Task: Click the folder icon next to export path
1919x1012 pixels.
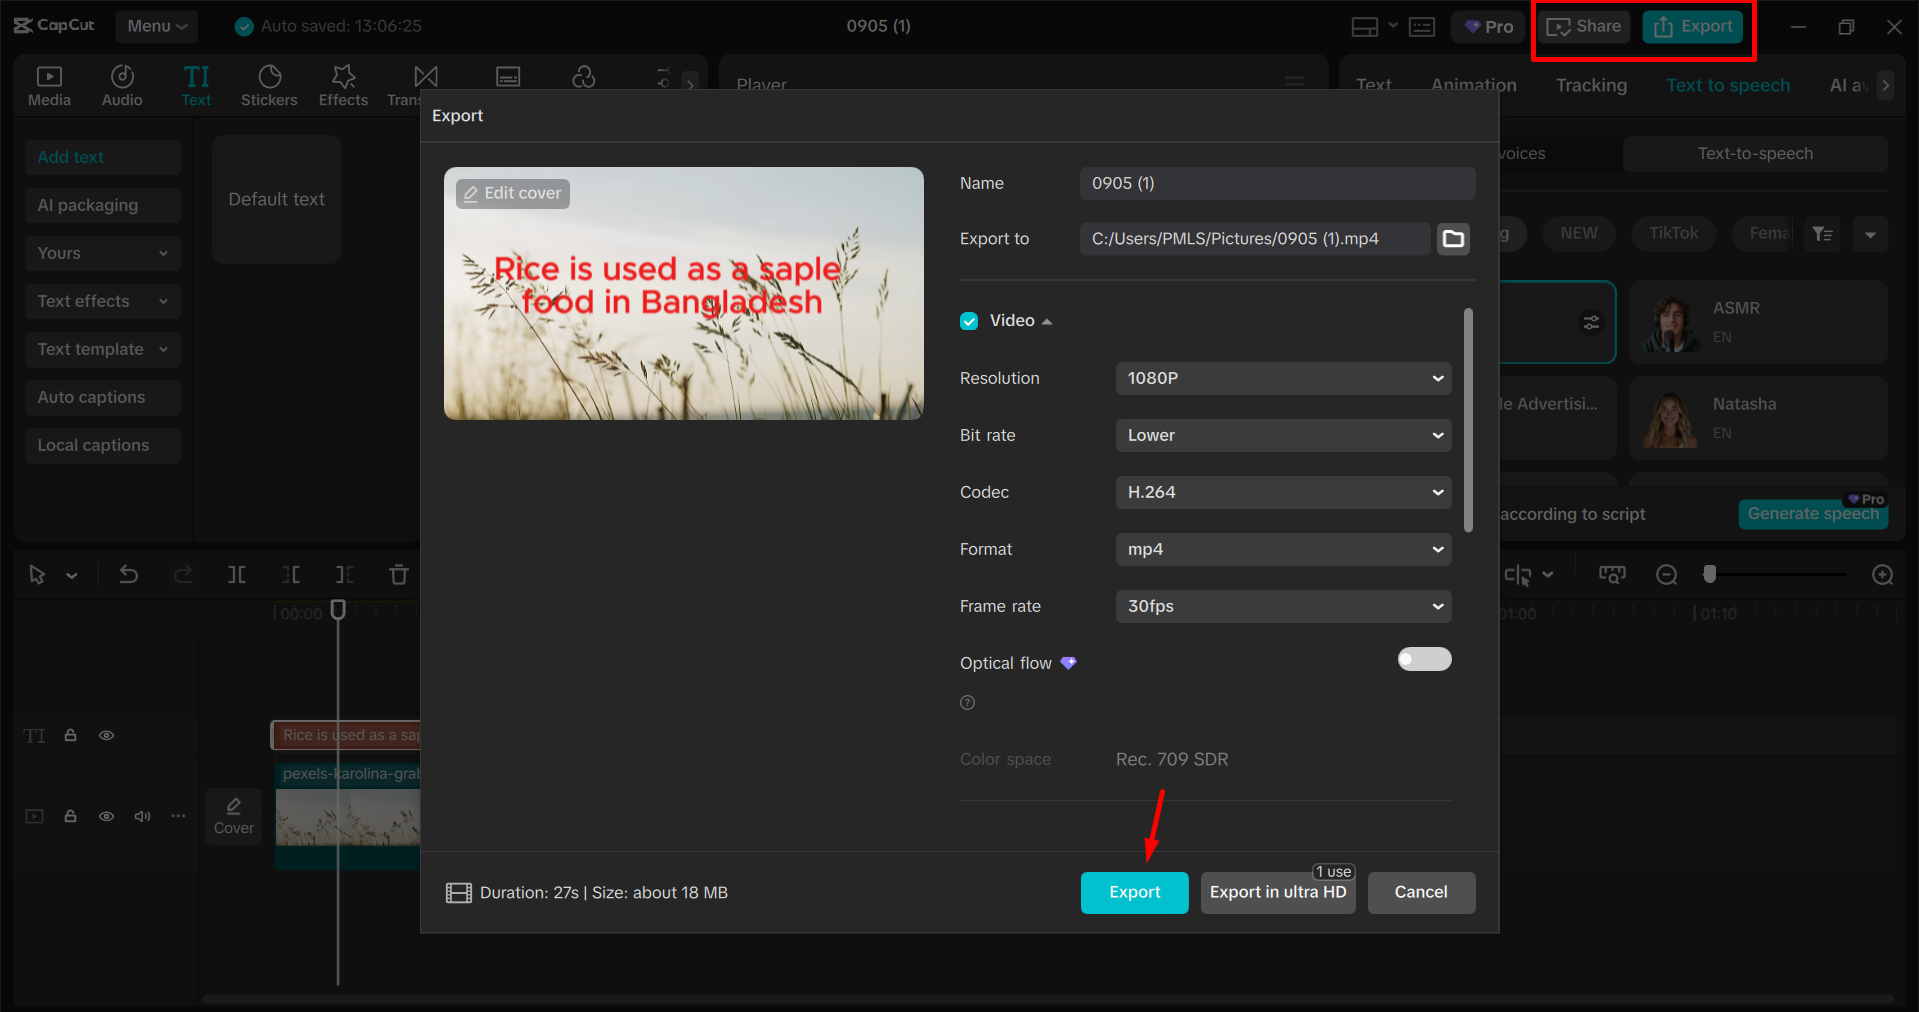Action: [x=1453, y=239]
